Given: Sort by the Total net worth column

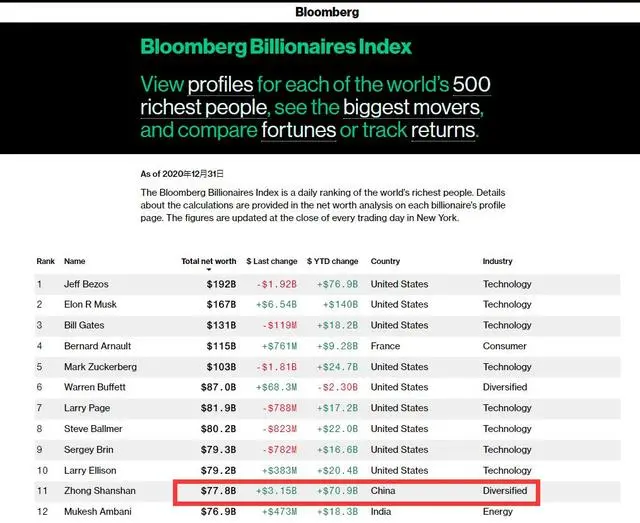Looking at the screenshot, I should coord(208,261).
